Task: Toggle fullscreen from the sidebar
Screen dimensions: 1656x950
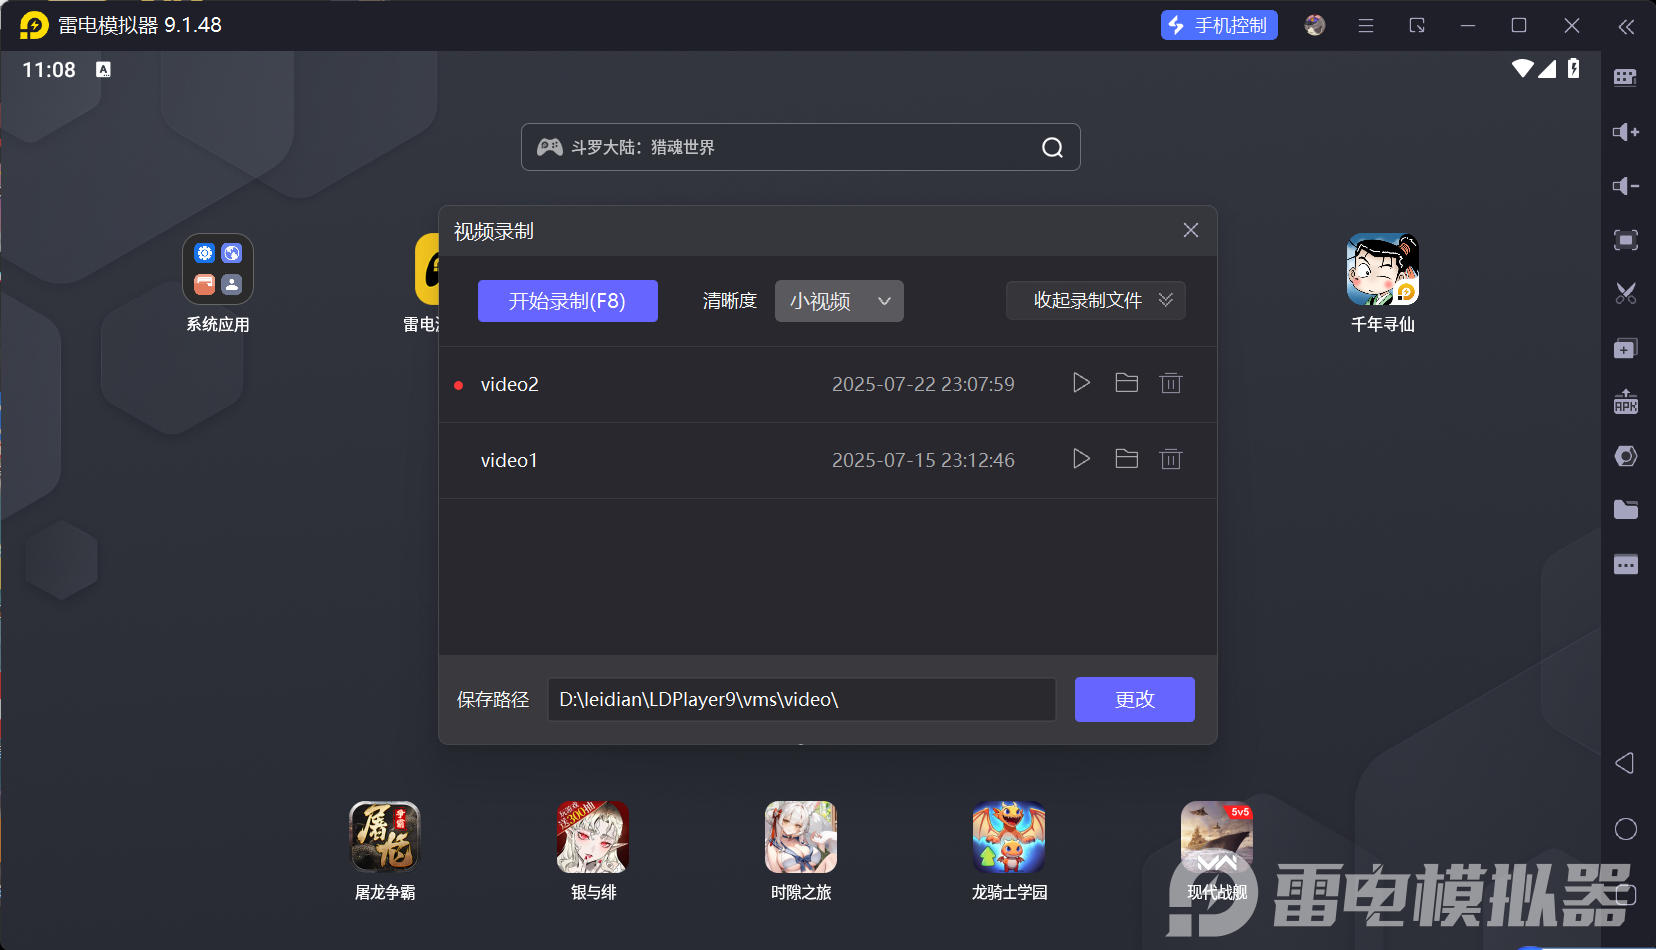Action: [1626, 240]
